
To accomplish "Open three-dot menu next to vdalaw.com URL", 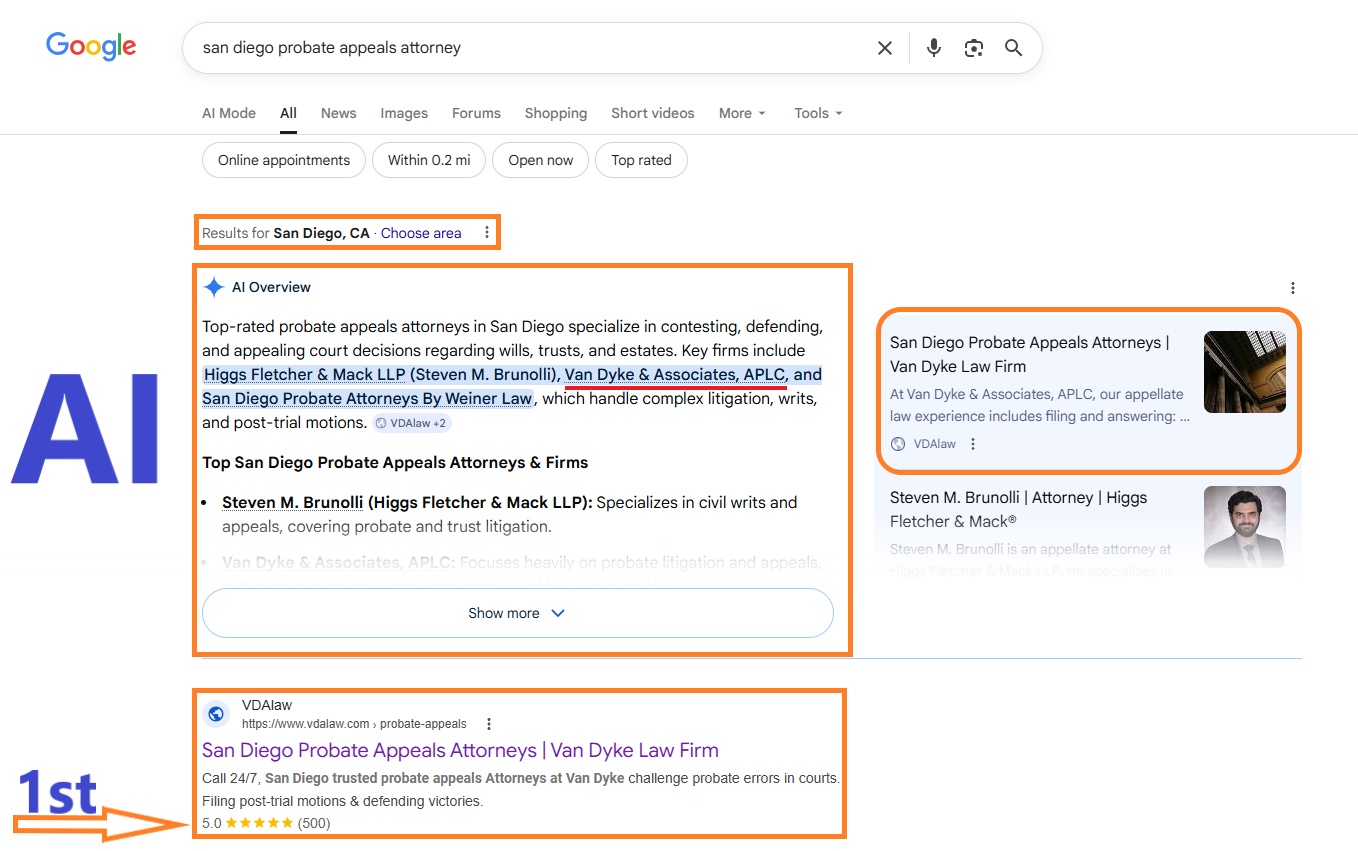I will click(x=488, y=724).
